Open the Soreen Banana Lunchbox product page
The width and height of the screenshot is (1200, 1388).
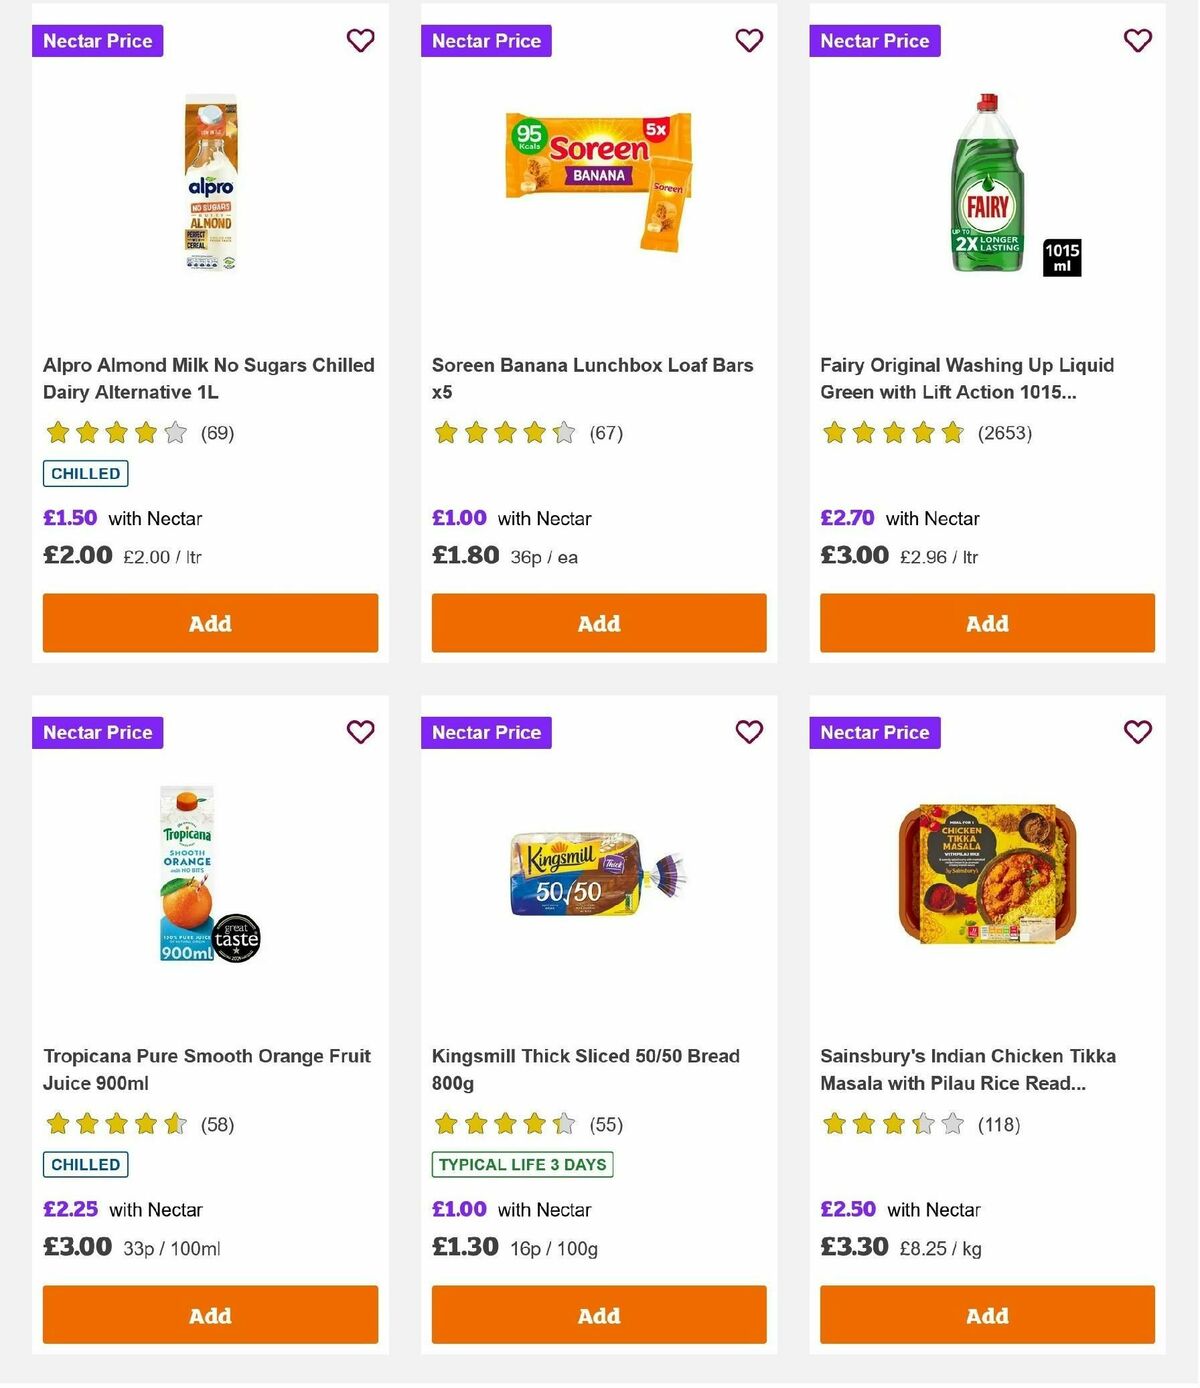pos(592,378)
